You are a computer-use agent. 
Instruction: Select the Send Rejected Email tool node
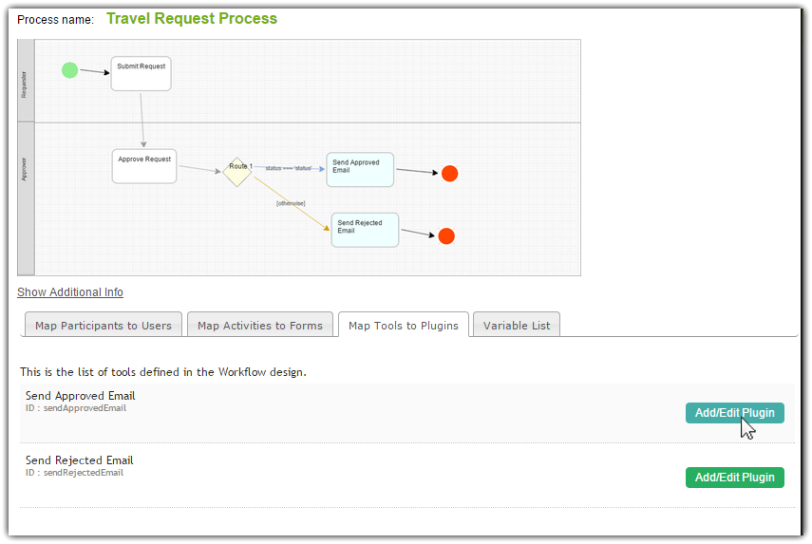pyautogui.click(x=365, y=230)
